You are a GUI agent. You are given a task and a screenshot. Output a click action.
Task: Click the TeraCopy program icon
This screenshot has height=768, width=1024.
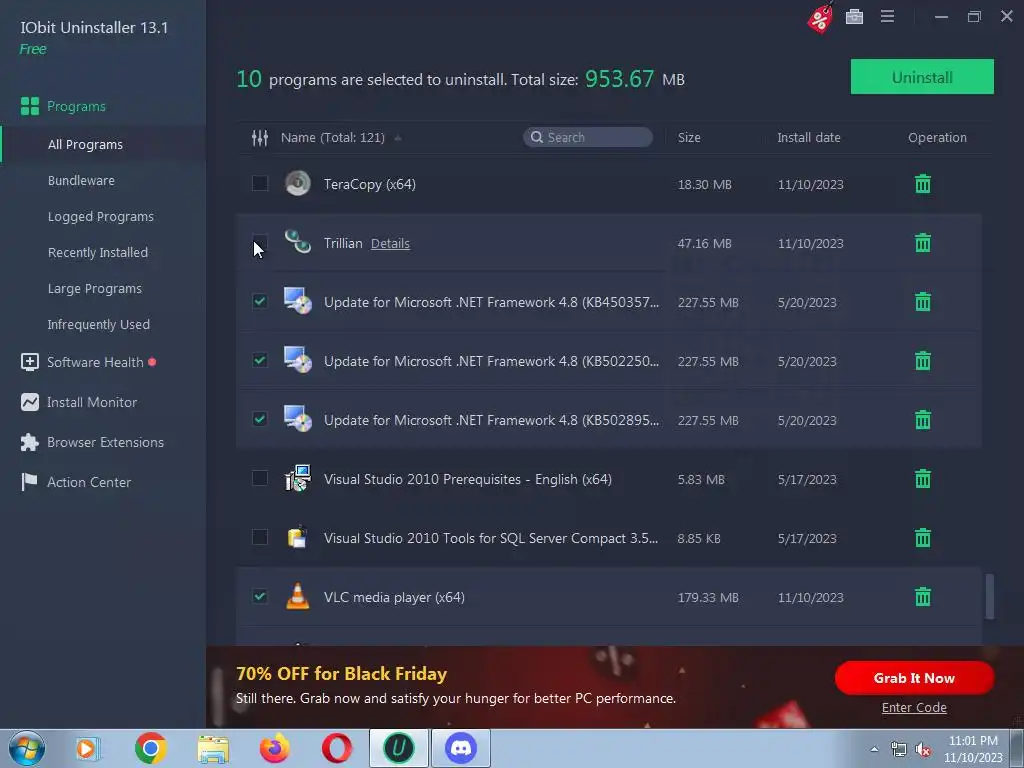(298, 184)
